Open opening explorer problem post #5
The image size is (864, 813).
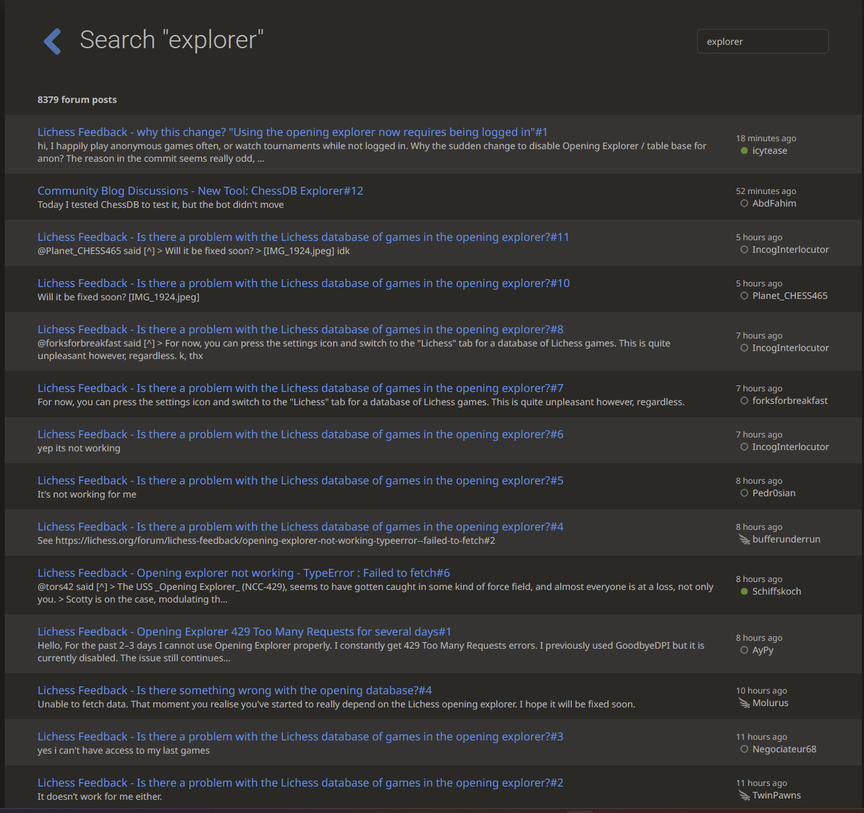point(300,481)
